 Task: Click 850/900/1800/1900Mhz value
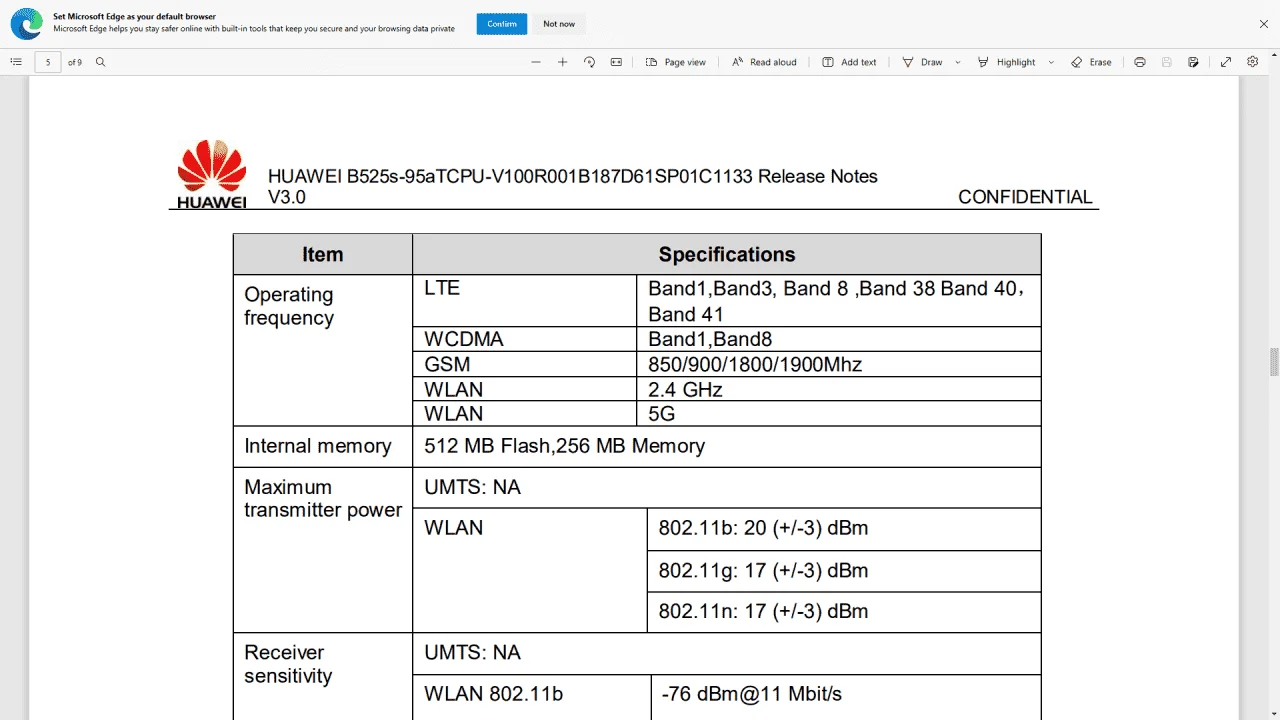click(755, 364)
